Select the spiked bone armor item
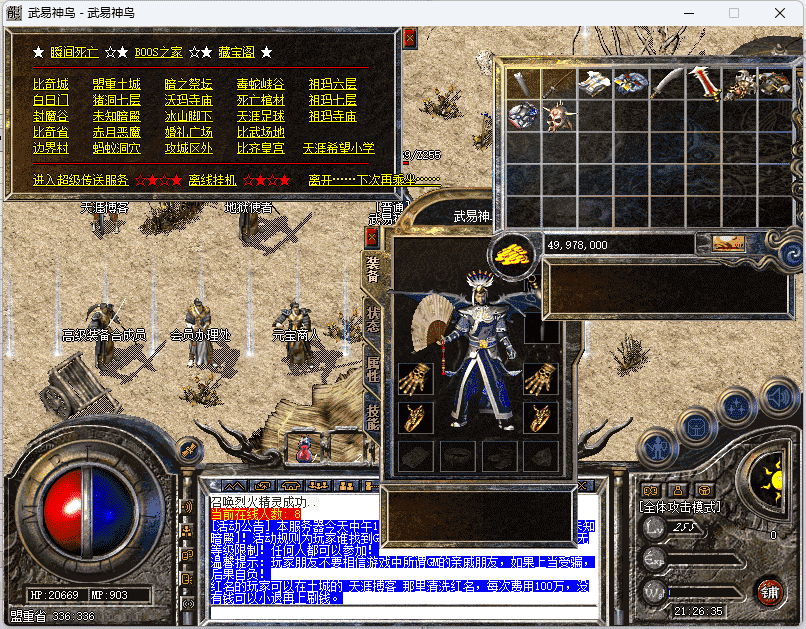806x629 pixels. [x=739, y=83]
